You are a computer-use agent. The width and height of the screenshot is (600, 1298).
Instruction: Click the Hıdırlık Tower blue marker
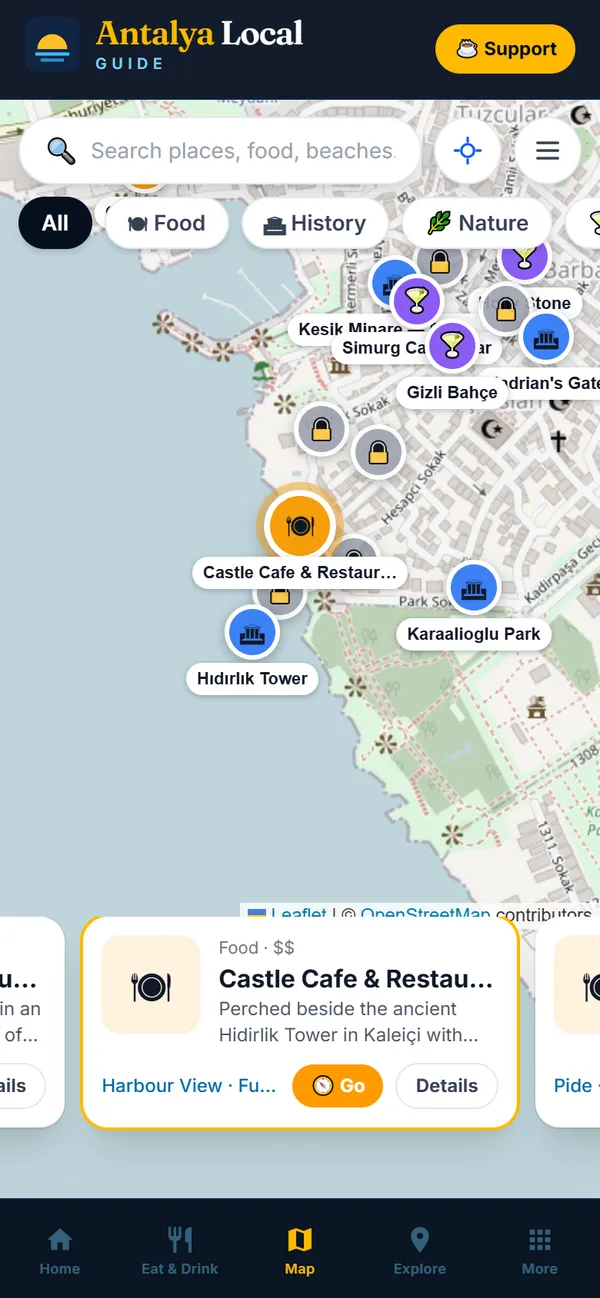[x=252, y=632]
